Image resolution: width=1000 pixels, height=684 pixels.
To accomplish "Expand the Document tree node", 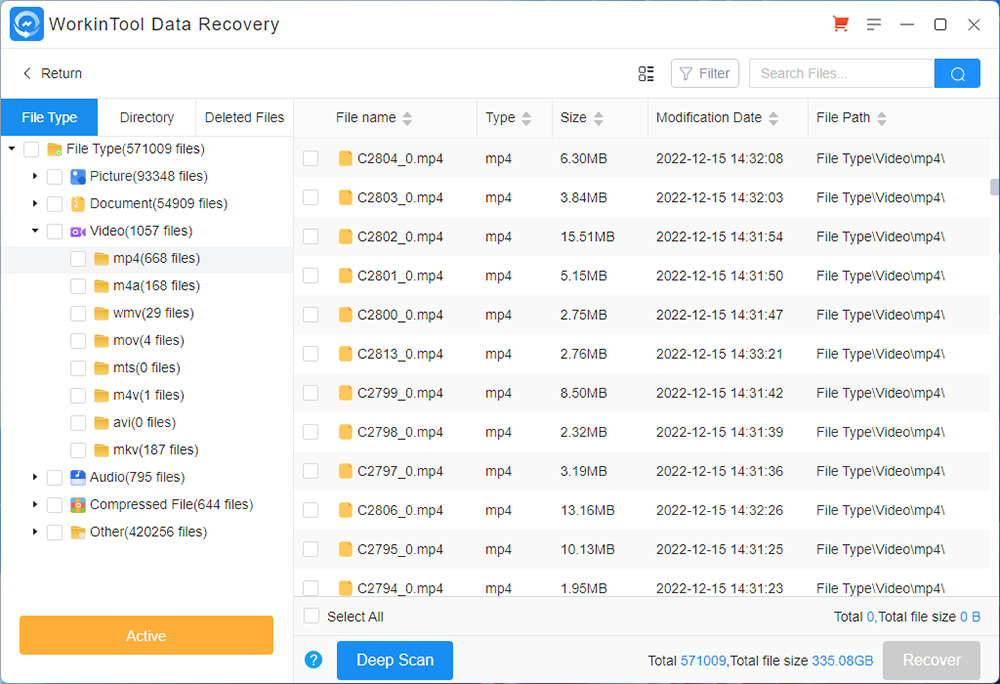I will [x=35, y=203].
